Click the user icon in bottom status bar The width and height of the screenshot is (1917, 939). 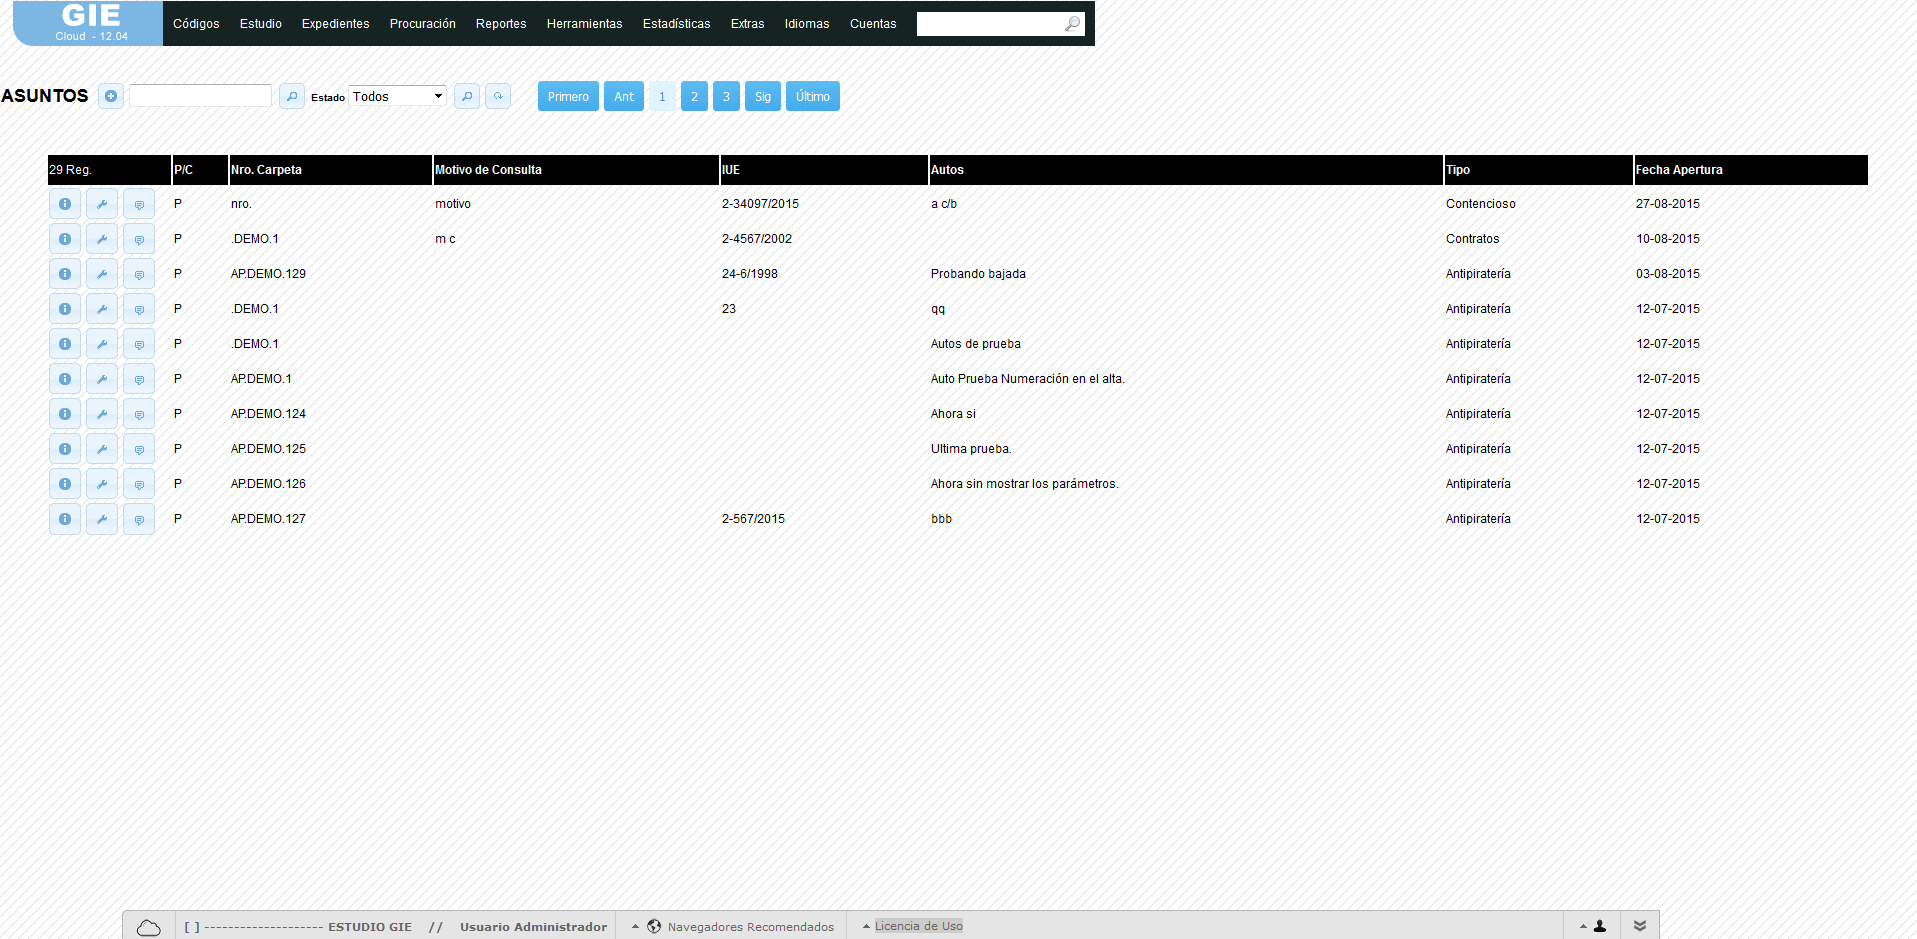click(x=1600, y=926)
